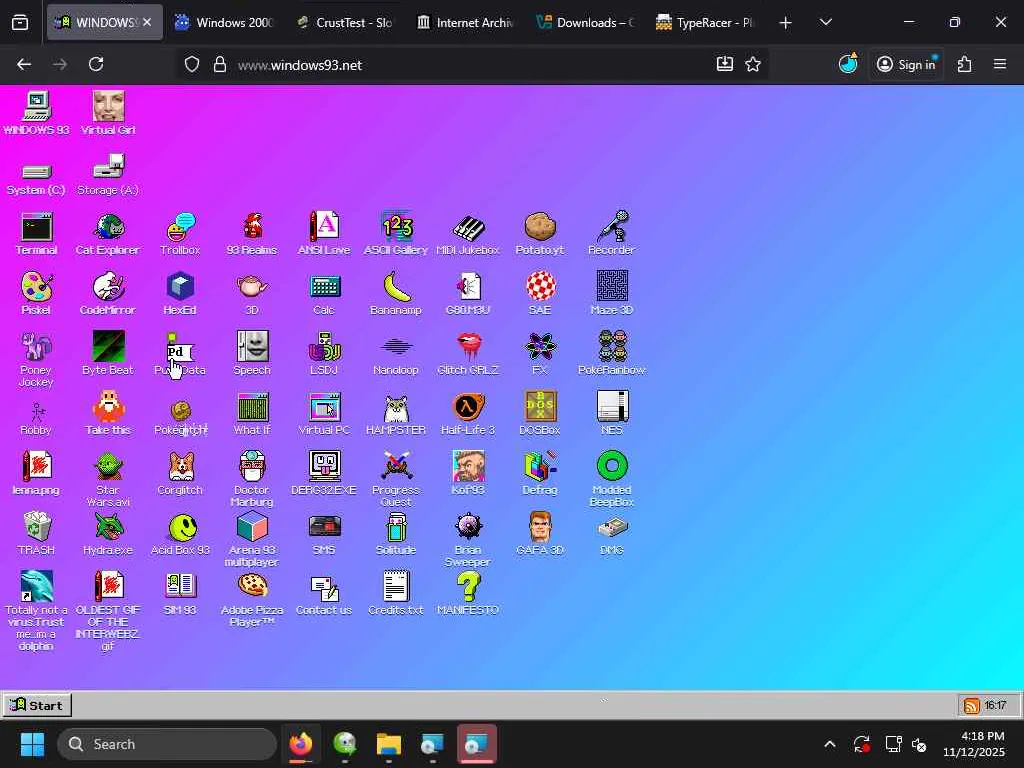1024x768 pixels.
Task: Open ASCII Gallery icon
Action: point(396,234)
